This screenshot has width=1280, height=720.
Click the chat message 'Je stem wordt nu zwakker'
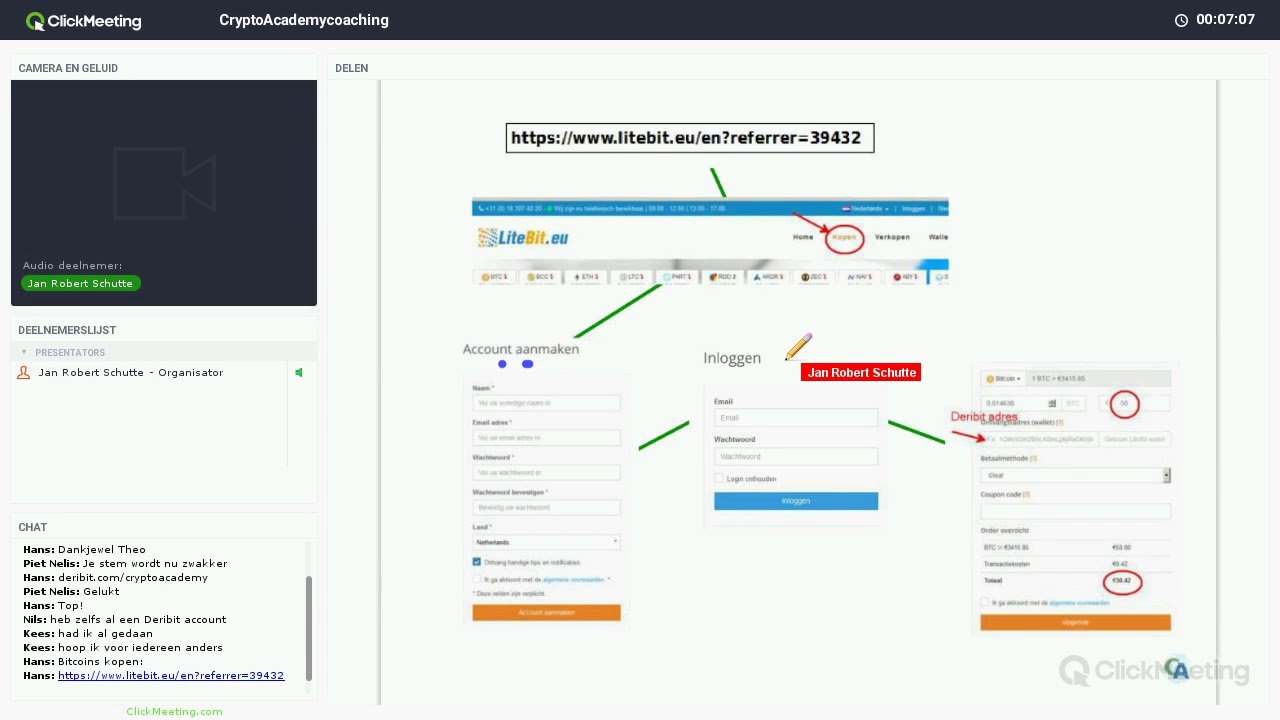point(155,564)
